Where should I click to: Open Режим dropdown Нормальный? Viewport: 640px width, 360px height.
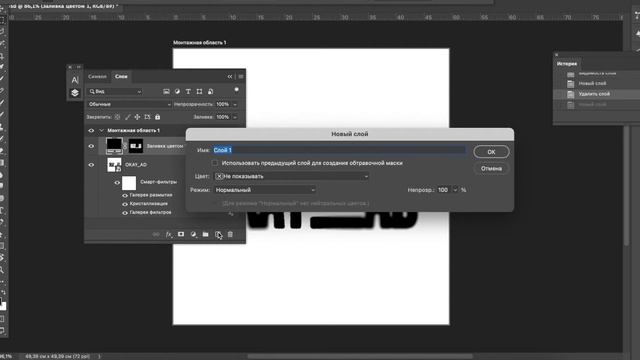(265, 190)
